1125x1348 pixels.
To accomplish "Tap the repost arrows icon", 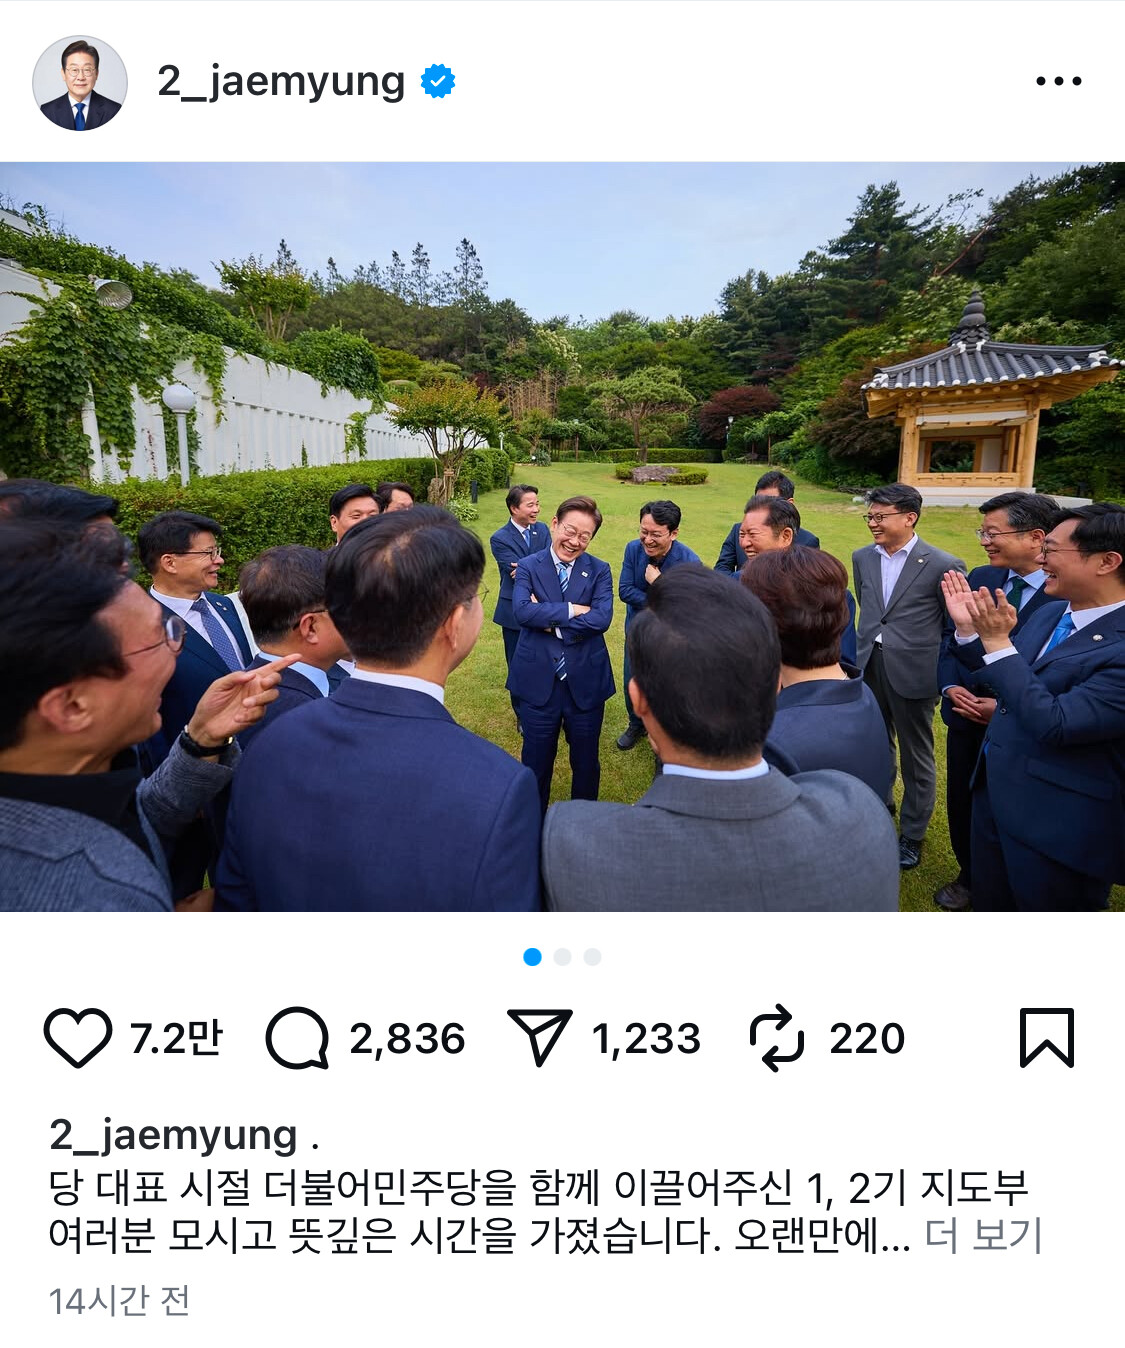I will point(777,1039).
